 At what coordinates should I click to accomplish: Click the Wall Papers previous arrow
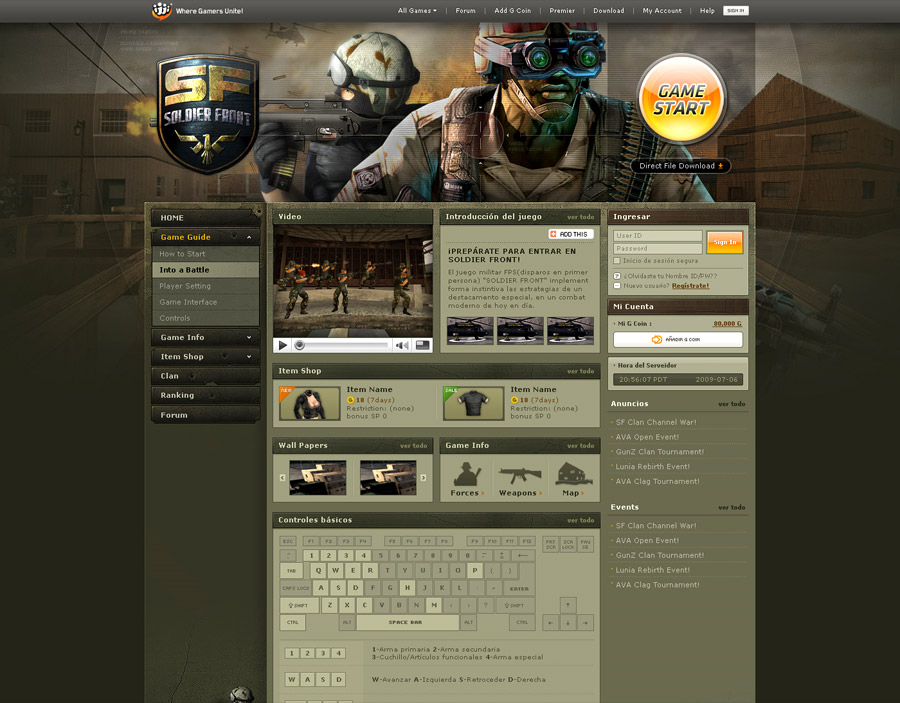(282, 477)
